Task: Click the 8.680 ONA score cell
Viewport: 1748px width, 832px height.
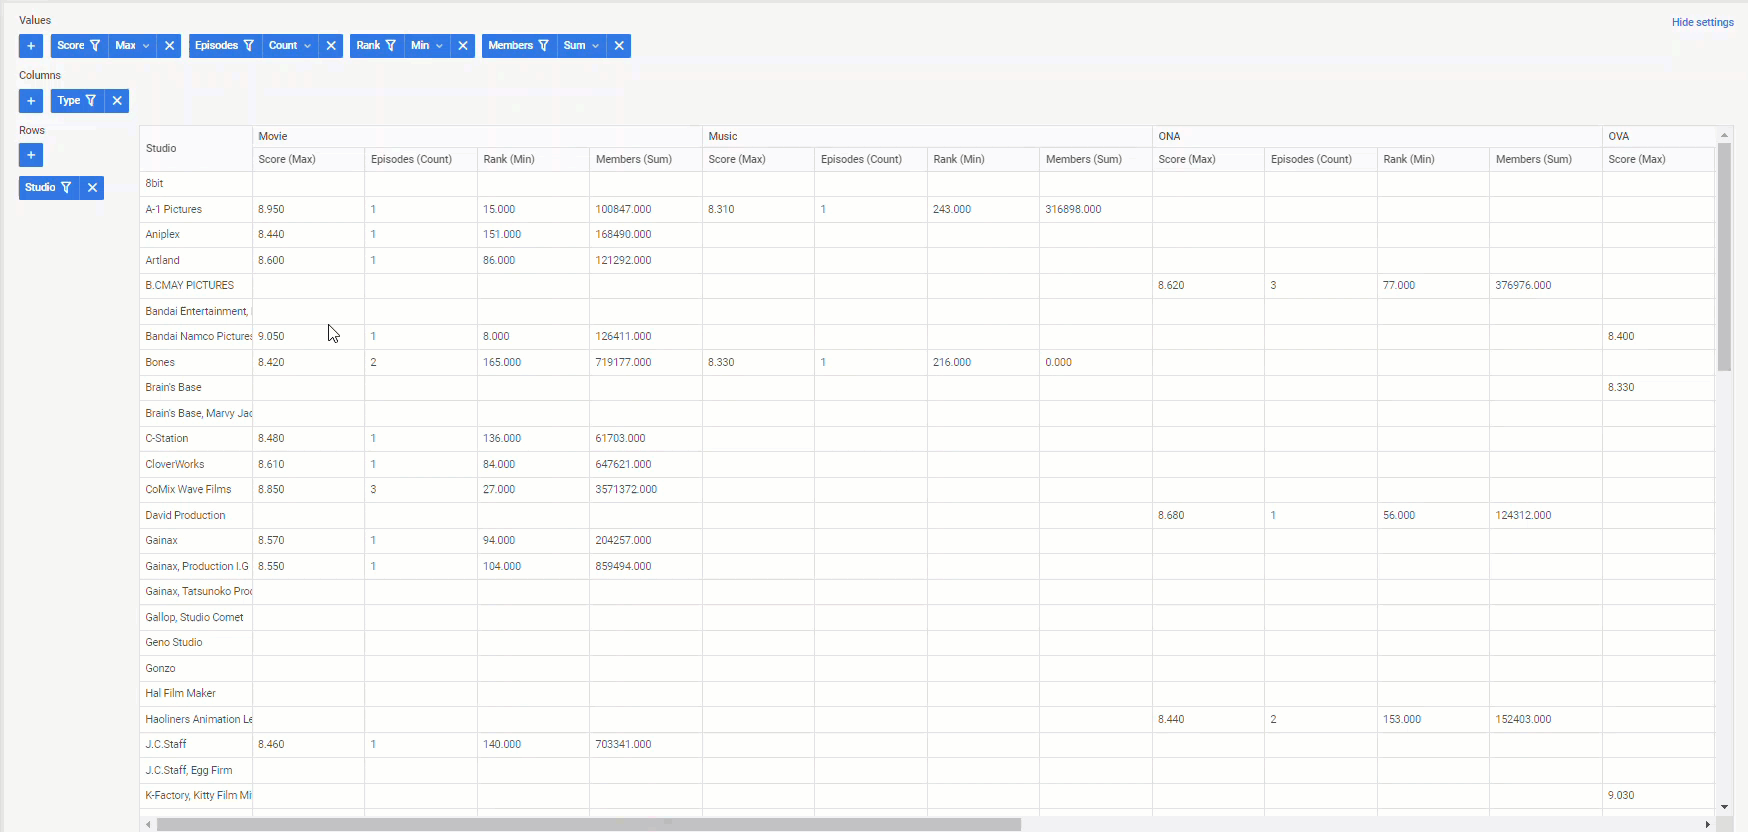Action: 1208,515
